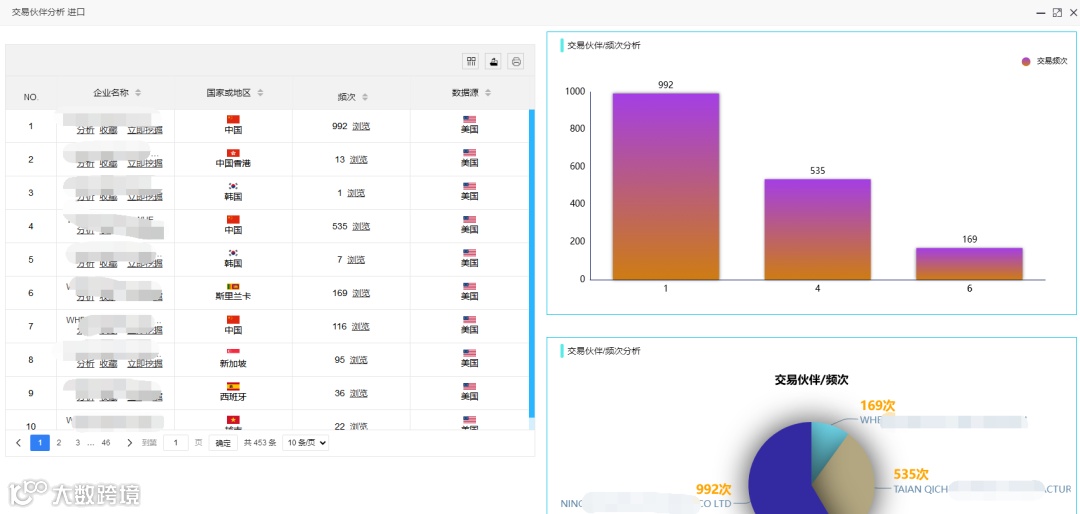1080x514 pixels.
Task: Click 浏览 link next to 992
Action: coord(361,126)
